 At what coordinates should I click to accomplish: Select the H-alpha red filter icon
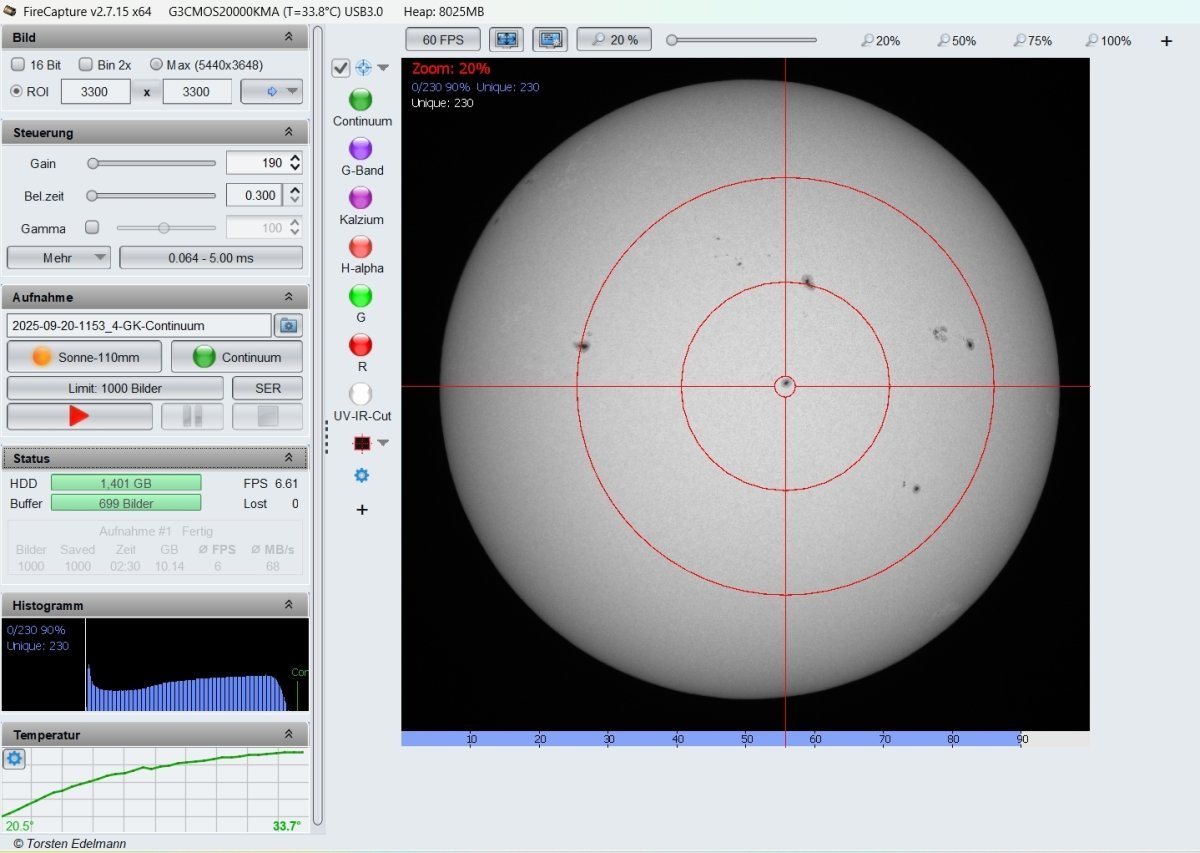coord(361,246)
